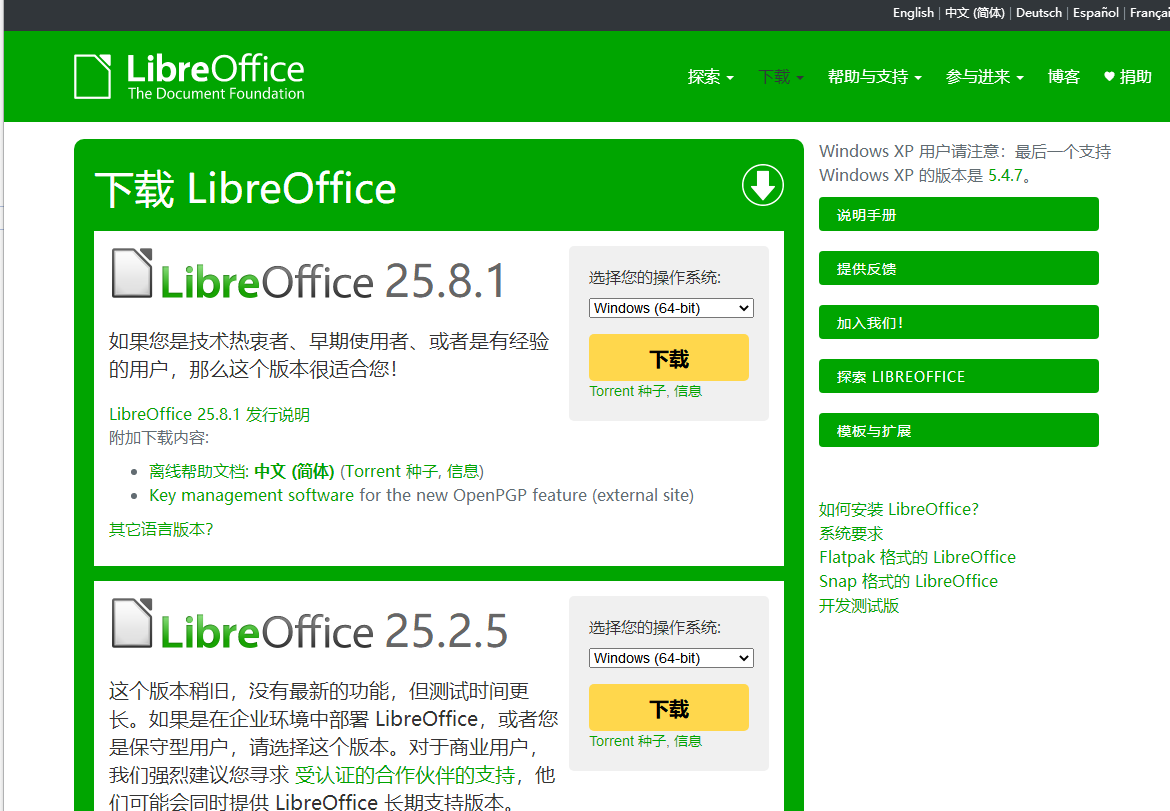Click the LibreOffice Document Foundation logo
The height and width of the screenshot is (811, 1170).
(x=190, y=76)
